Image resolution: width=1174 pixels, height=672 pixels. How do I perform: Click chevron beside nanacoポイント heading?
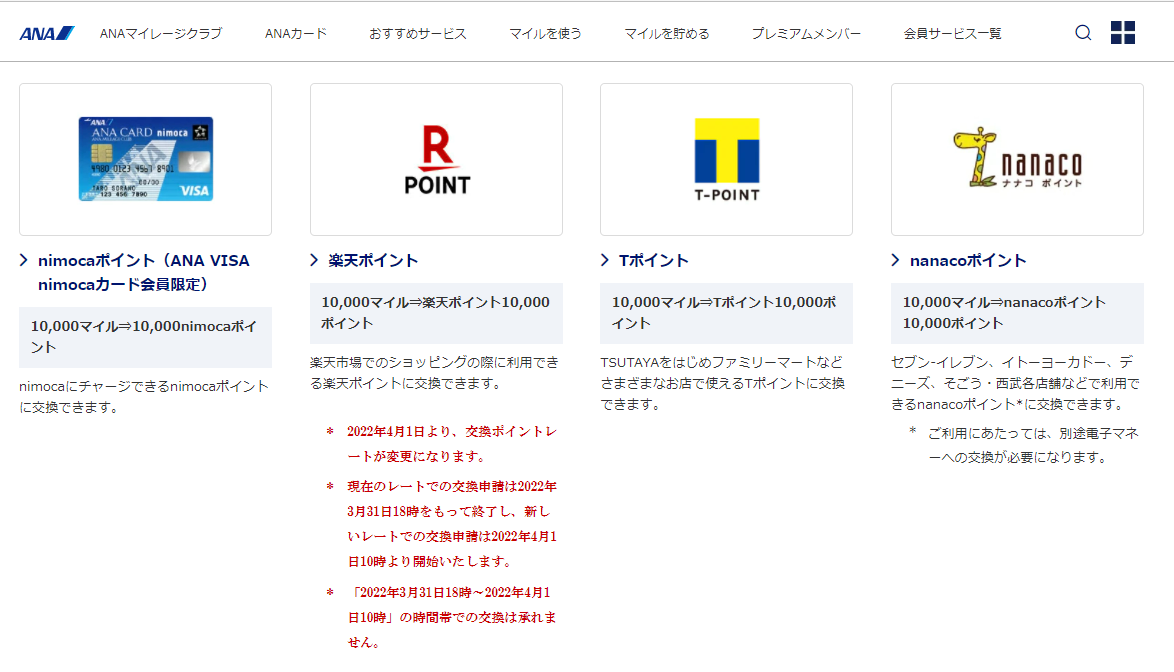coord(896,260)
